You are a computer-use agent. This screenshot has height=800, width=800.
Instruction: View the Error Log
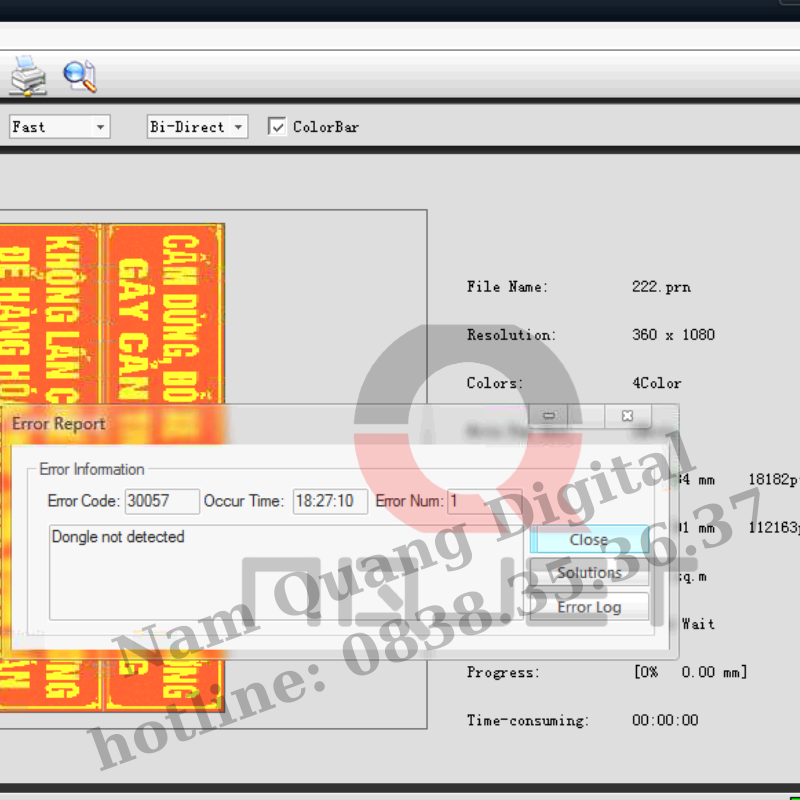coord(589,607)
